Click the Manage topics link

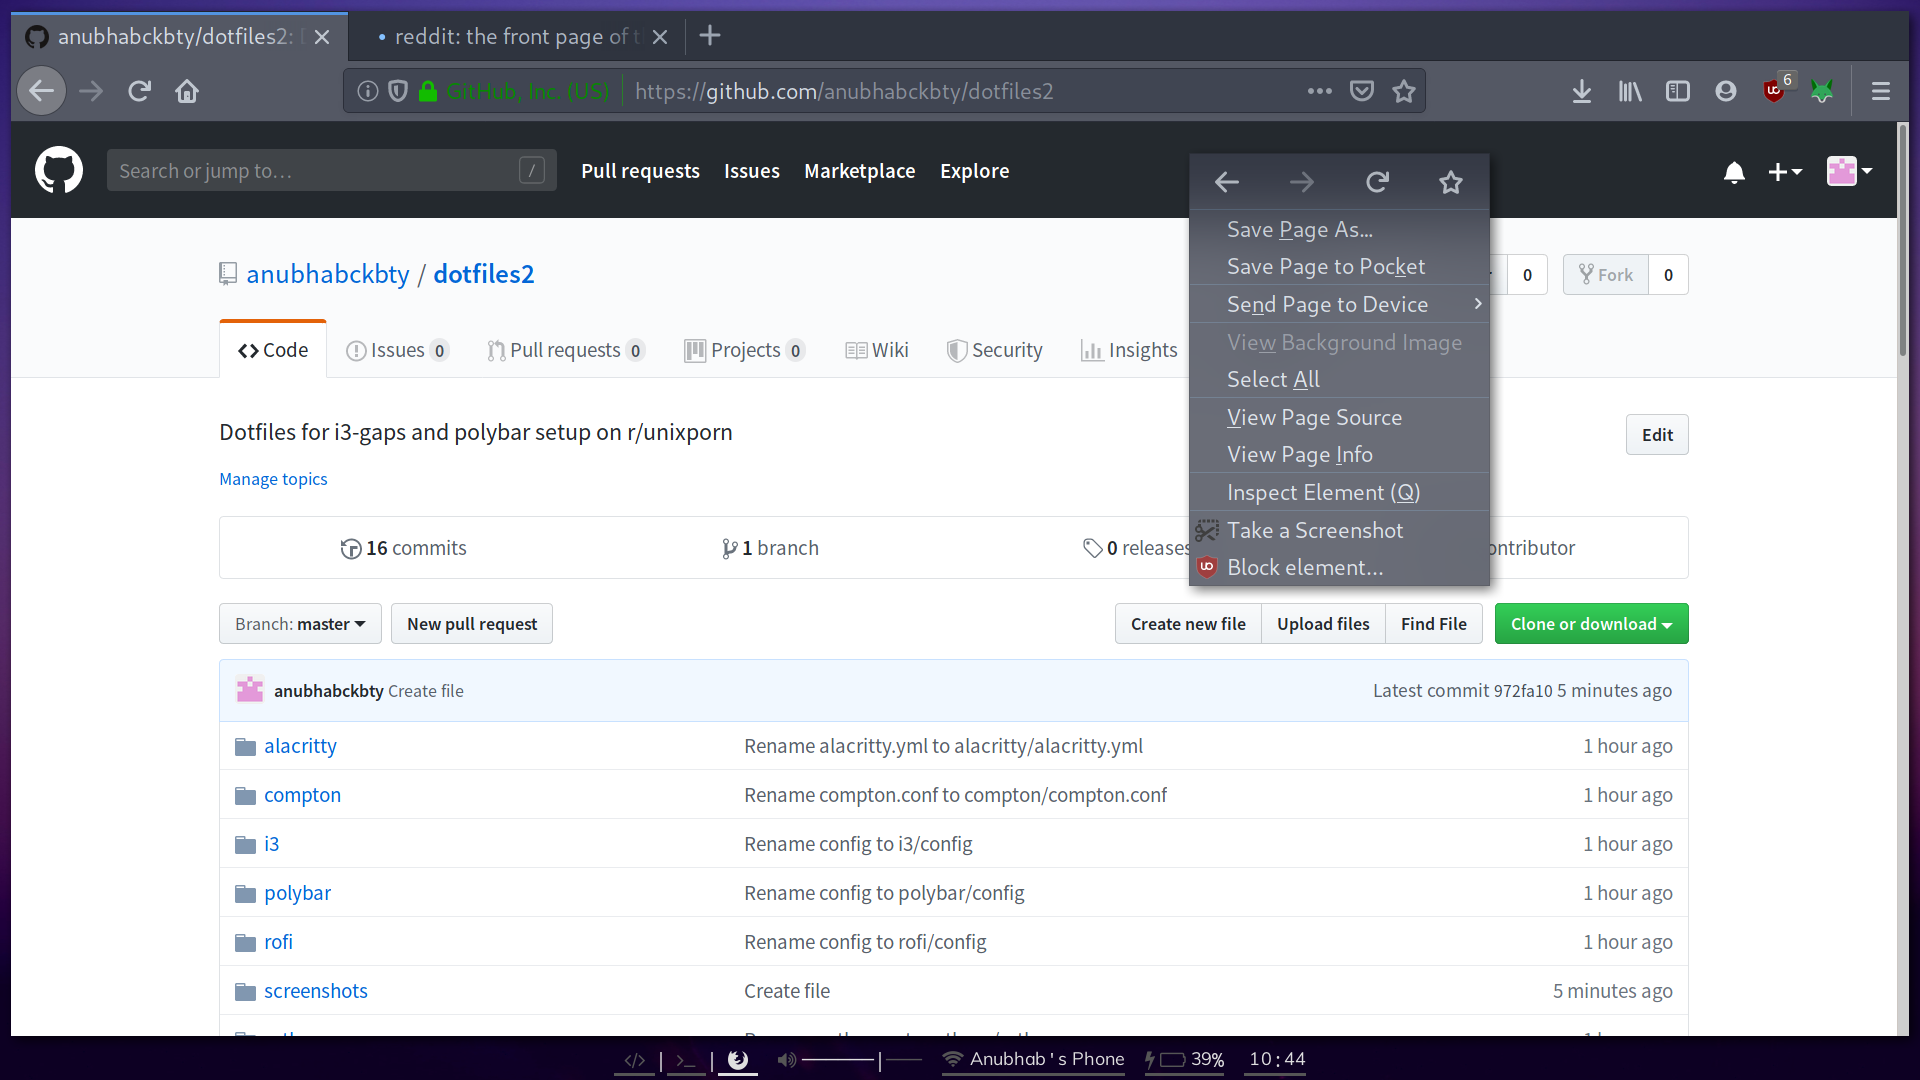[273, 479]
